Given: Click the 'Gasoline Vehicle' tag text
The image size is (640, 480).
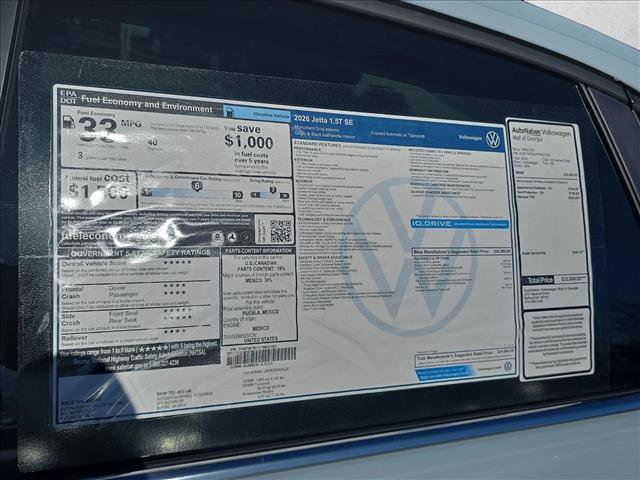Looking at the screenshot, I should [x=271, y=115].
